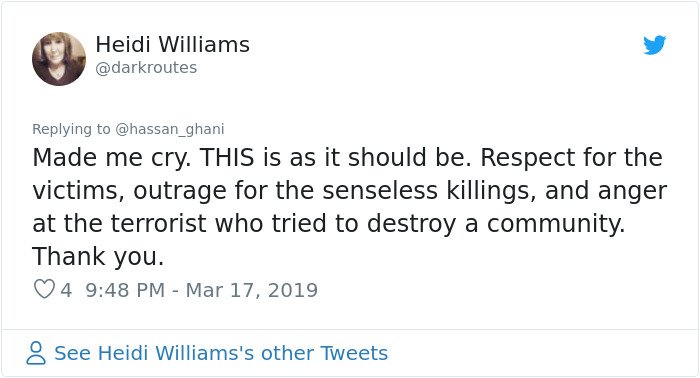The image size is (700, 378).
Task: Click the word "community" in tweet text
Action: 555,224
